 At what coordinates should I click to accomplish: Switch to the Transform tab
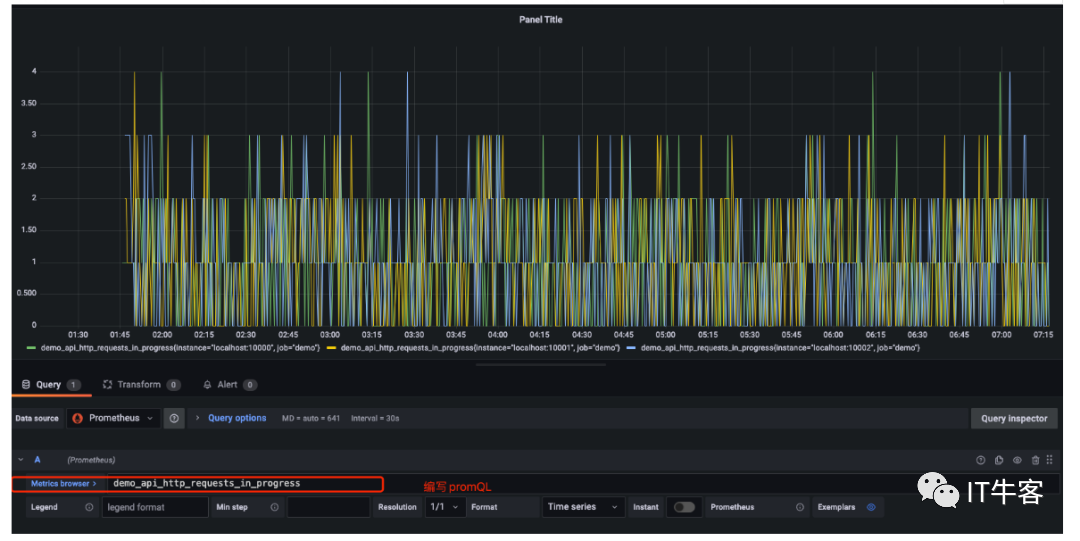142,385
